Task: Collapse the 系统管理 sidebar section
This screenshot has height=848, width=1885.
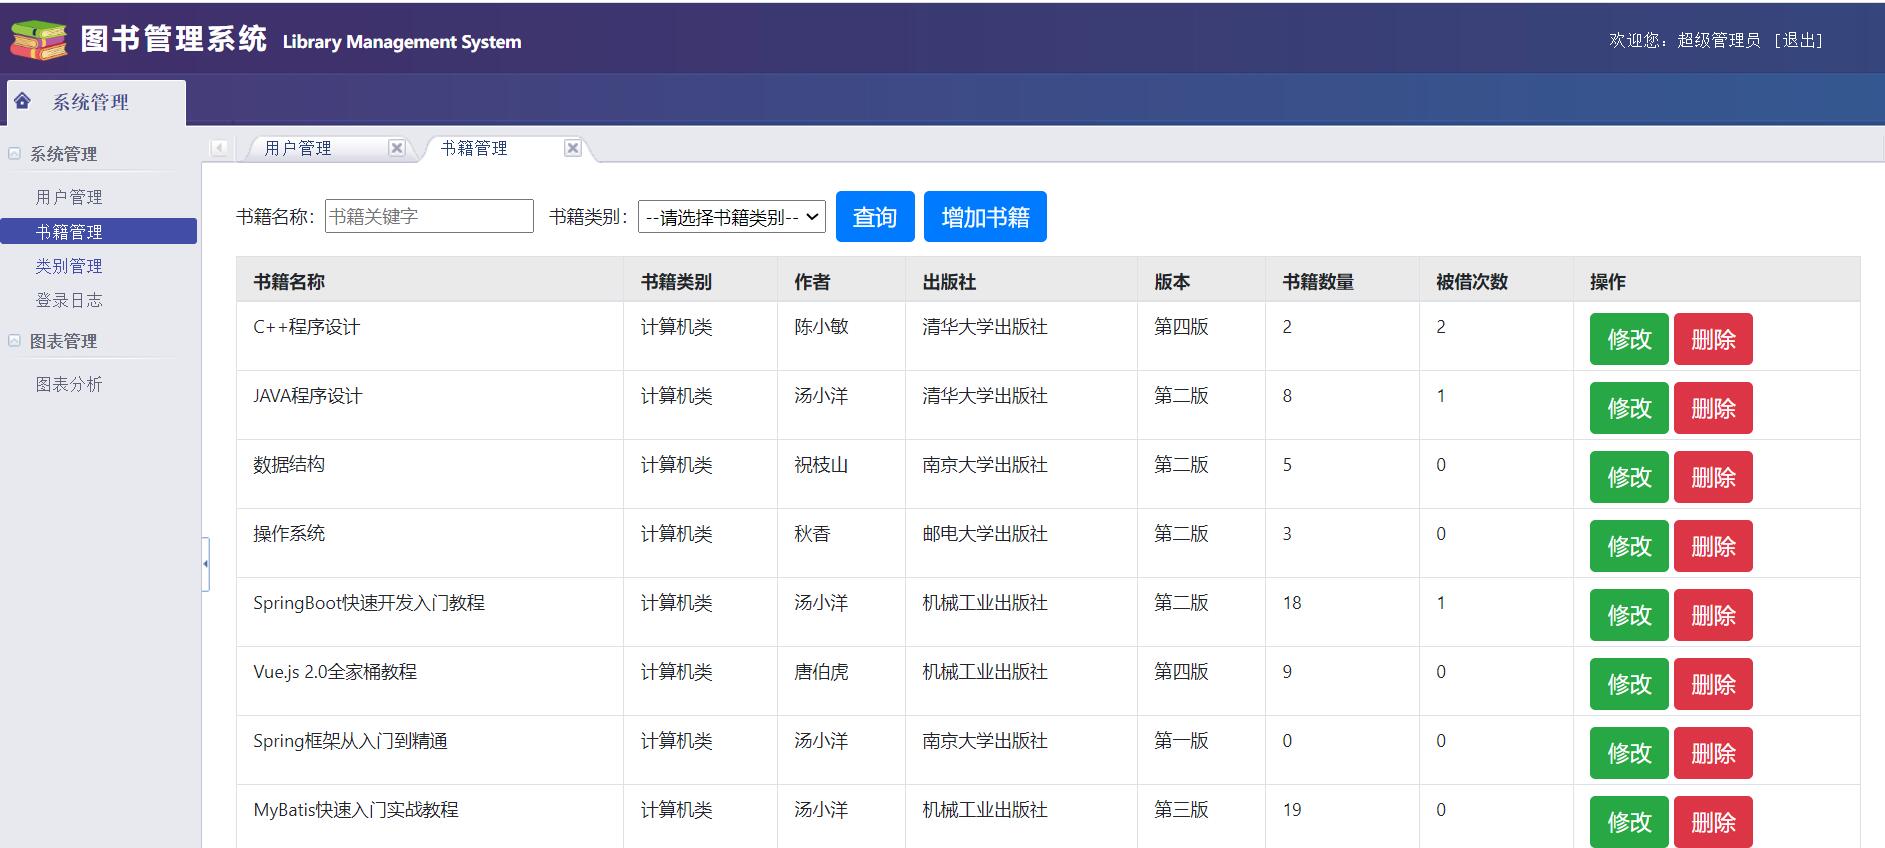Action: tap(15, 154)
